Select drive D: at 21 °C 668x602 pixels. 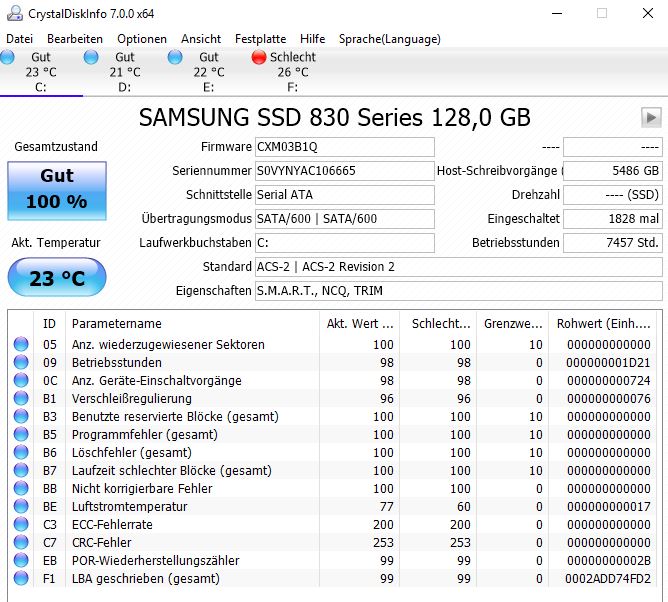click(x=125, y=72)
